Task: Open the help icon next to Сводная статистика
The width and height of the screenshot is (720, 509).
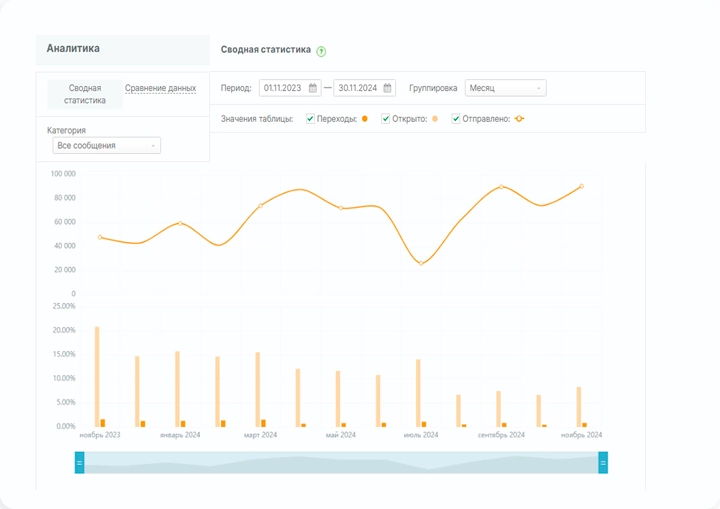Action: pos(321,51)
